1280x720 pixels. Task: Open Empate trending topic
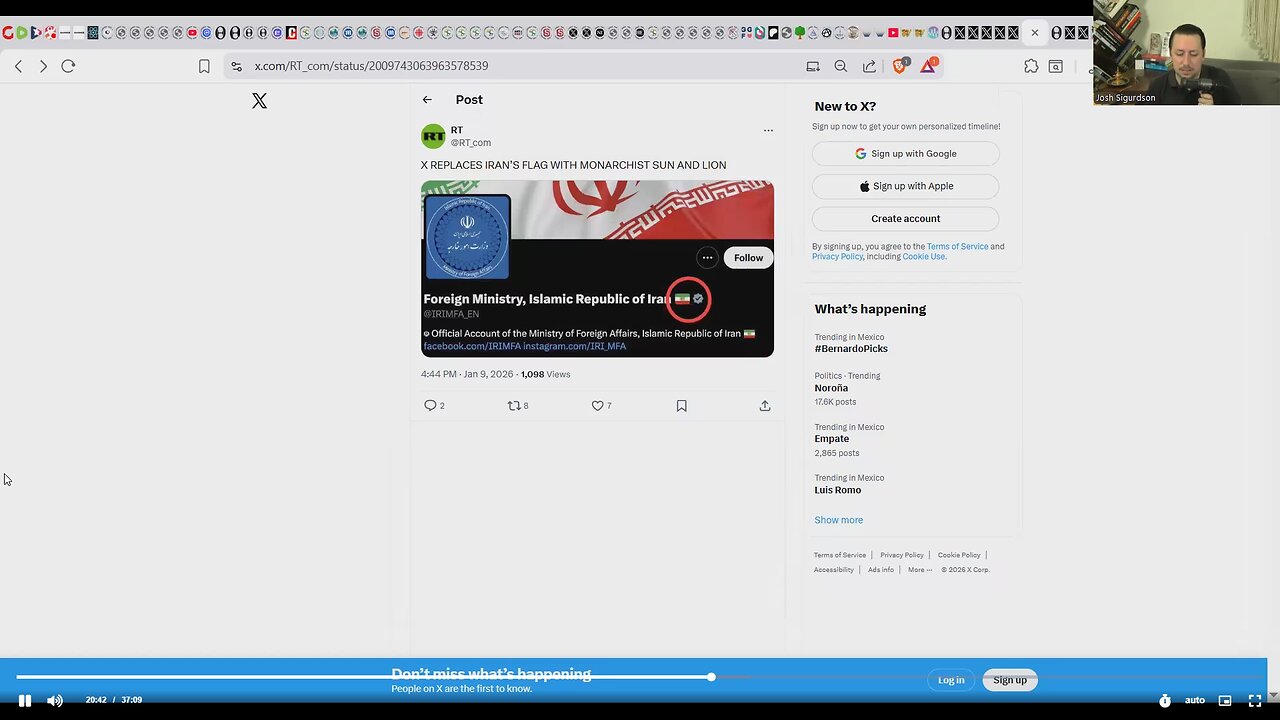(x=832, y=439)
